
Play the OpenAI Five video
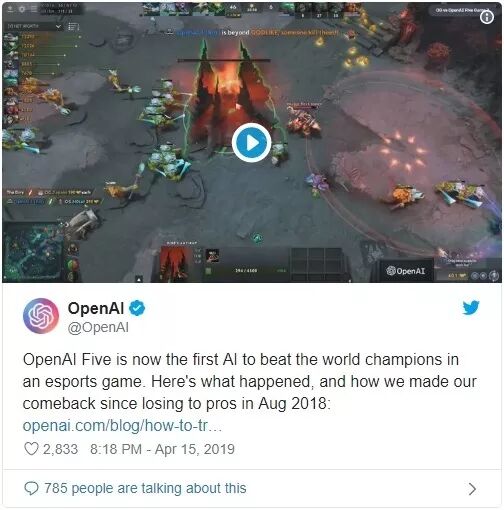point(252,143)
